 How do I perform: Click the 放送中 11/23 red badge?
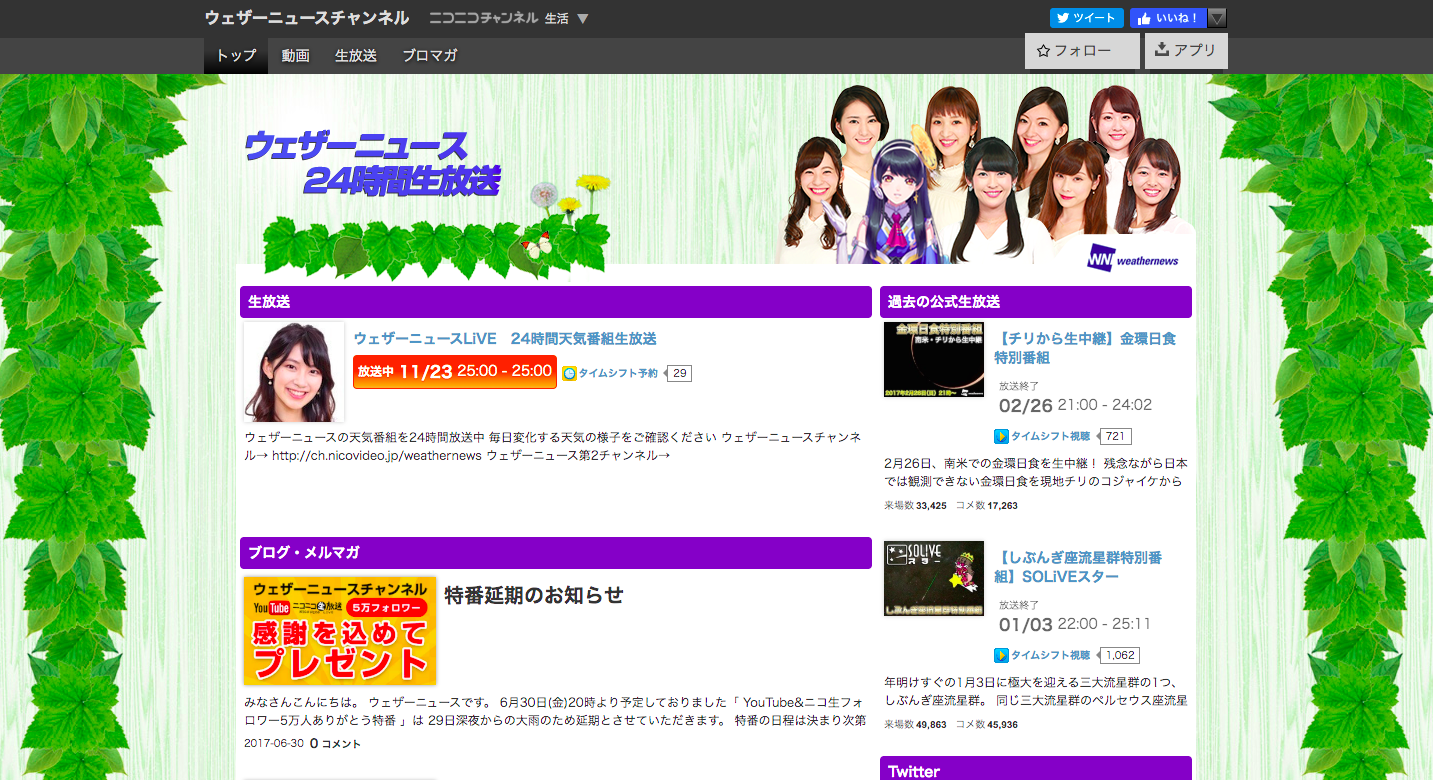455,372
